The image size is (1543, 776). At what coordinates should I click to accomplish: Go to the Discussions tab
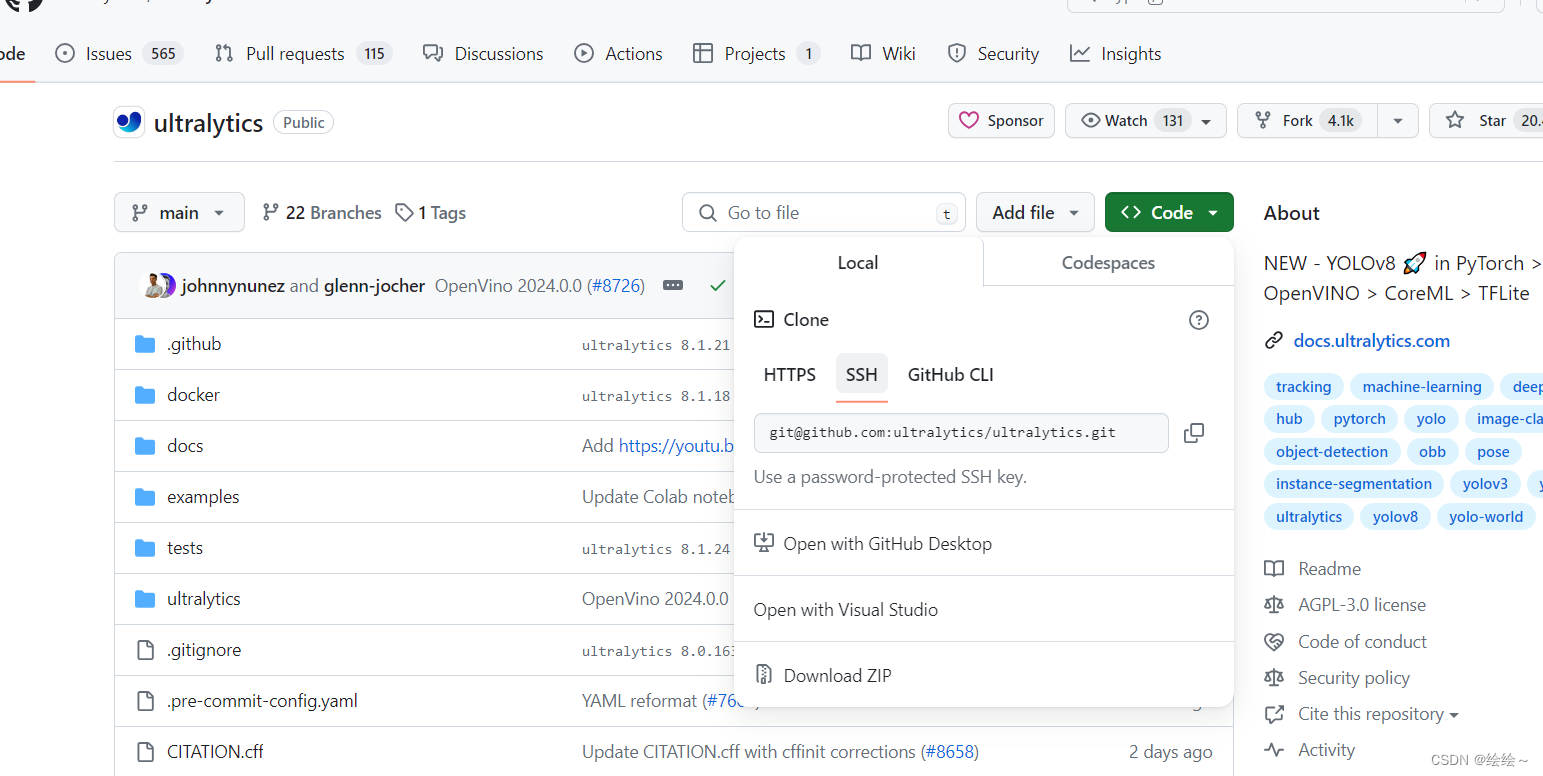[483, 54]
